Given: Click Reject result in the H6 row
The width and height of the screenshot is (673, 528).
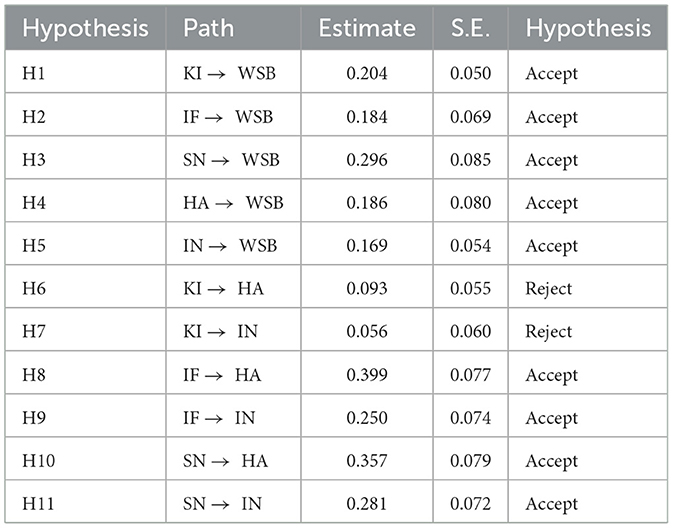Looking at the screenshot, I should (549, 289).
